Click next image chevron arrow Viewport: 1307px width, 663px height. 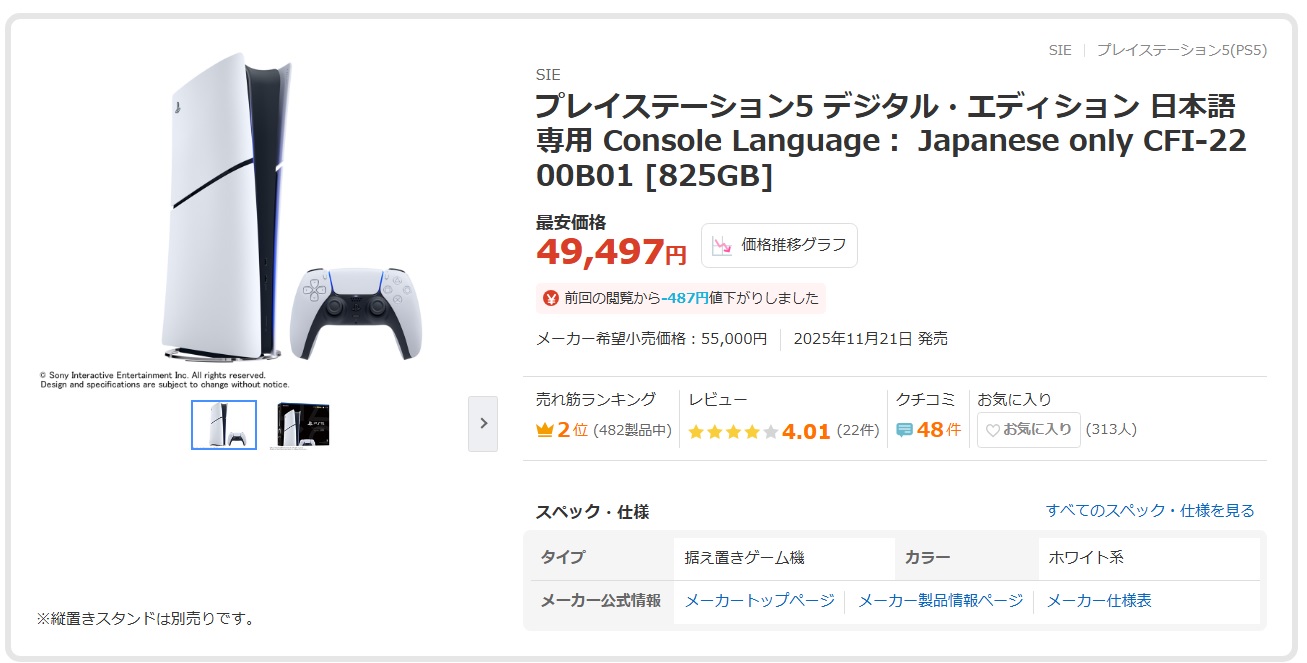[483, 423]
